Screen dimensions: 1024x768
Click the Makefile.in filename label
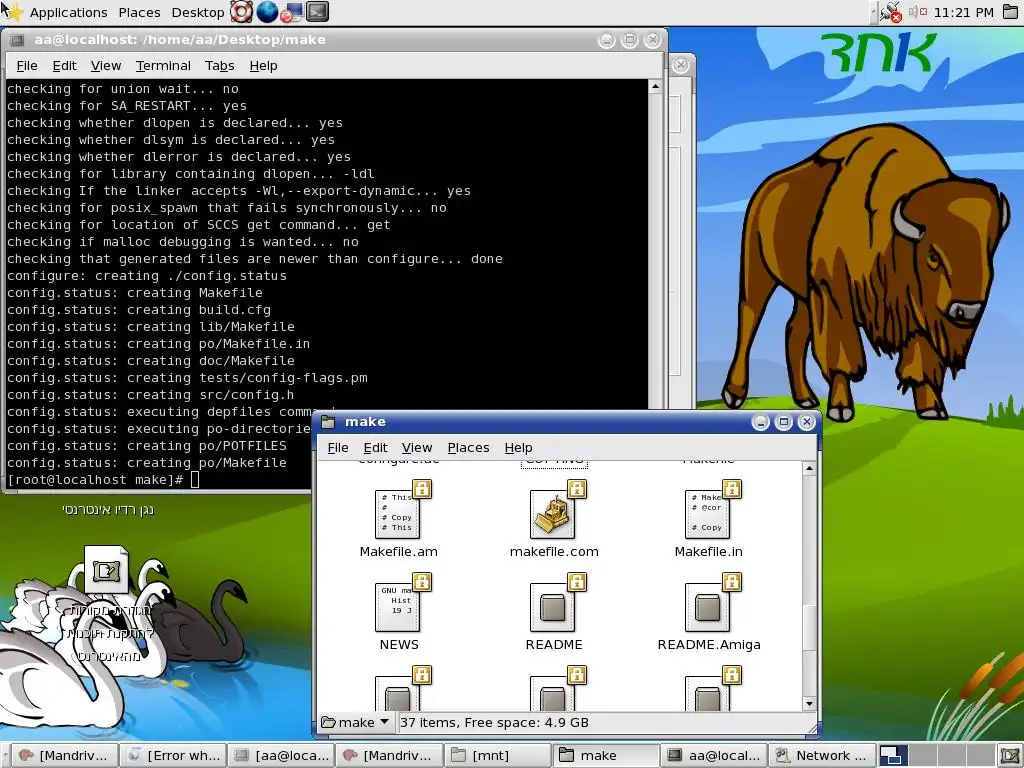709,552
